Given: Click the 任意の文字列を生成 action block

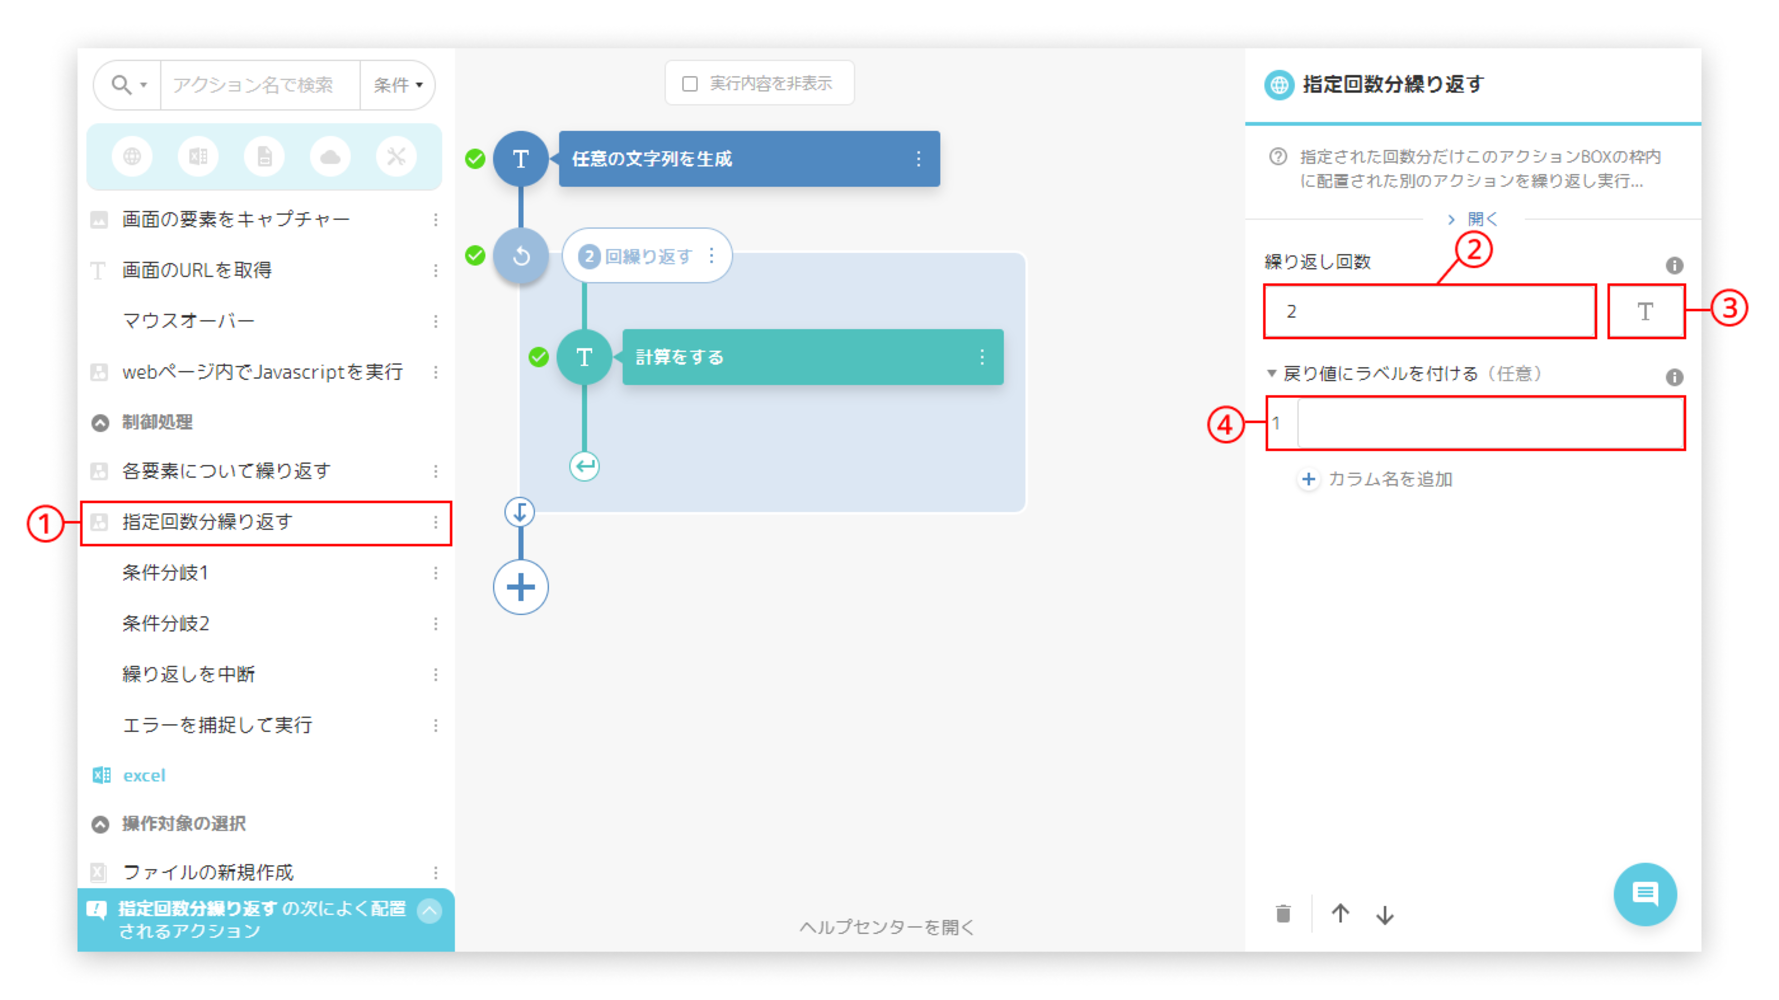Looking at the screenshot, I should click(749, 159).
